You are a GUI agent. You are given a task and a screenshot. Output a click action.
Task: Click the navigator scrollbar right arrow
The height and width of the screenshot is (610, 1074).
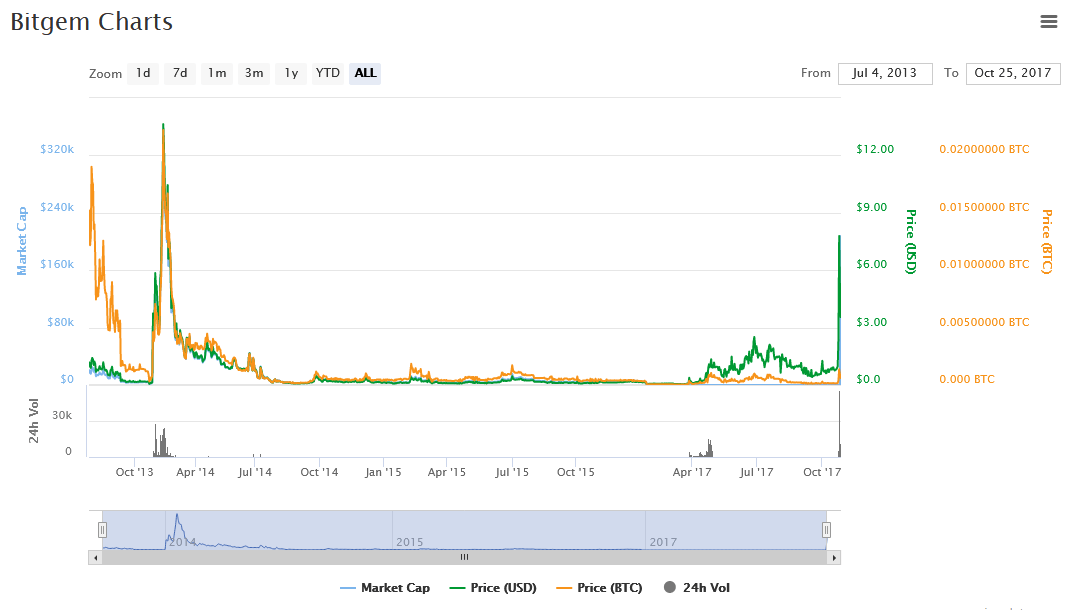coord(834,558)
